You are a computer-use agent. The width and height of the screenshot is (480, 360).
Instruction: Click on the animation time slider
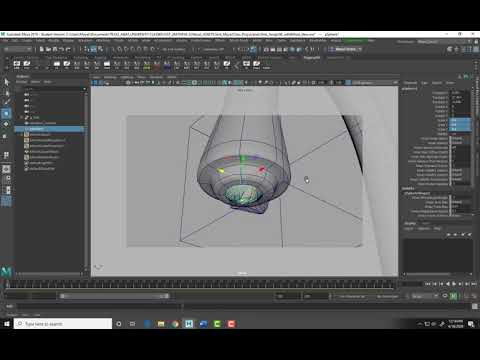click(x=200, y=284)
